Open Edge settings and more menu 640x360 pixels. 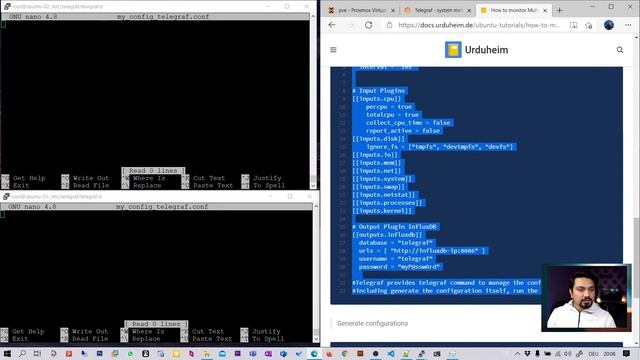tap(628, 25)
